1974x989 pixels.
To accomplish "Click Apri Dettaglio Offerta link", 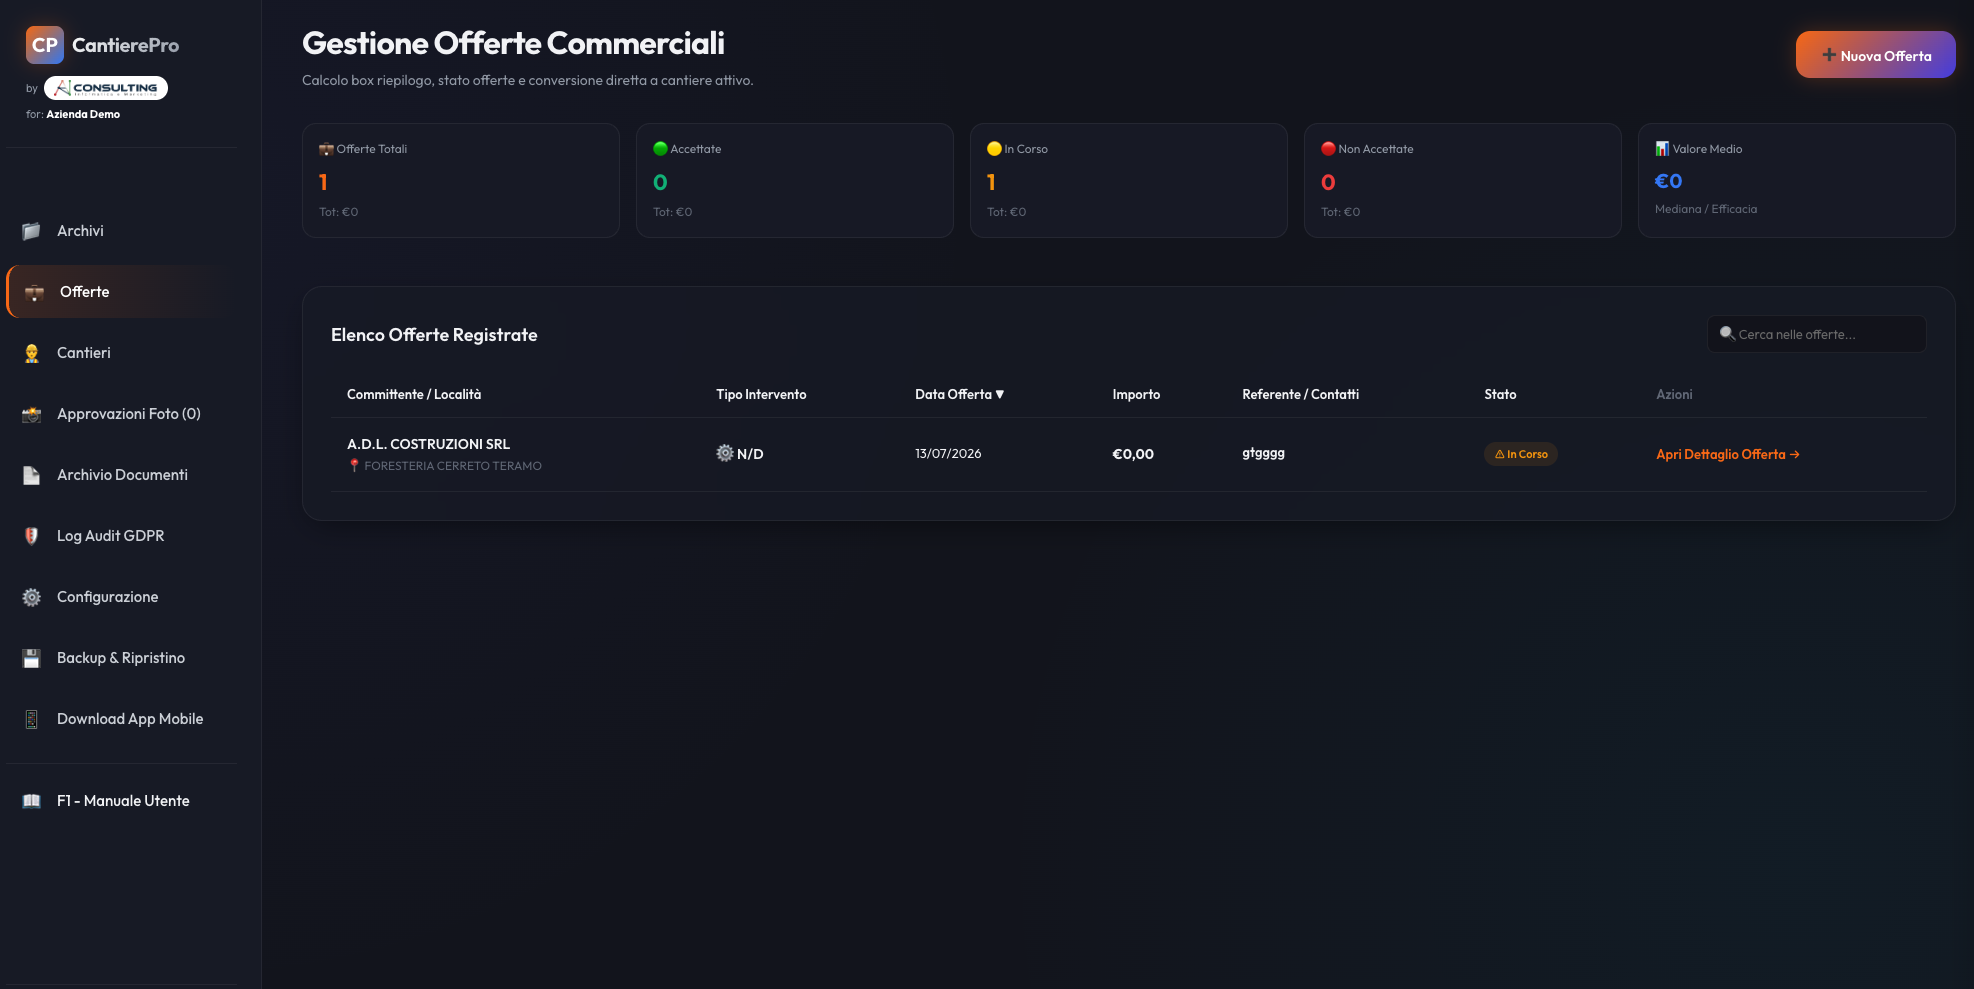I will 1727,454.
